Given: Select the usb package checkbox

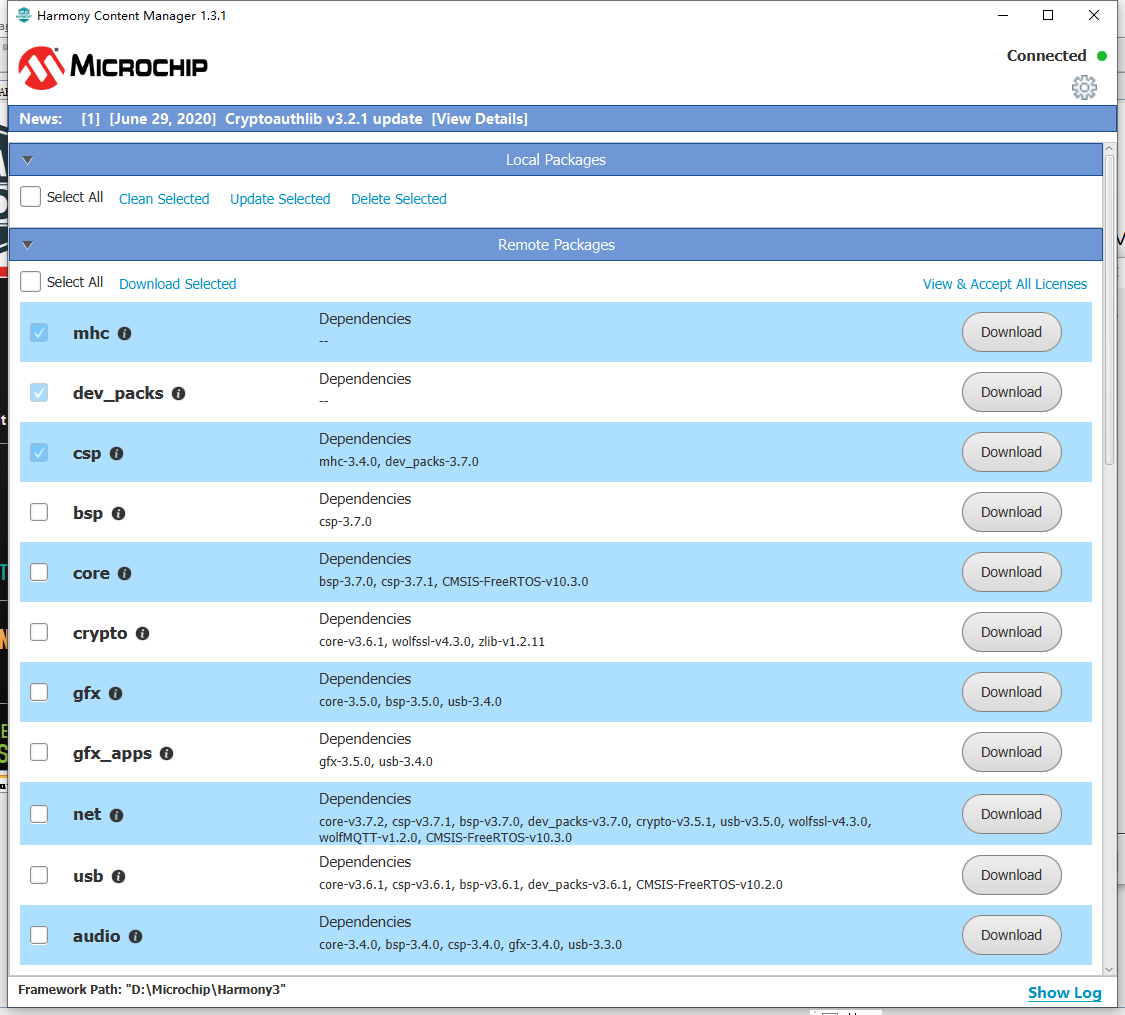Looking at the screenshot, I should tap(39, 875).
